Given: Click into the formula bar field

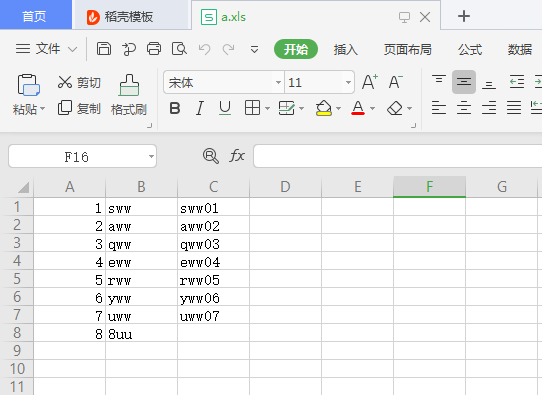Looking at the screenshot, I should coord(398,156).
